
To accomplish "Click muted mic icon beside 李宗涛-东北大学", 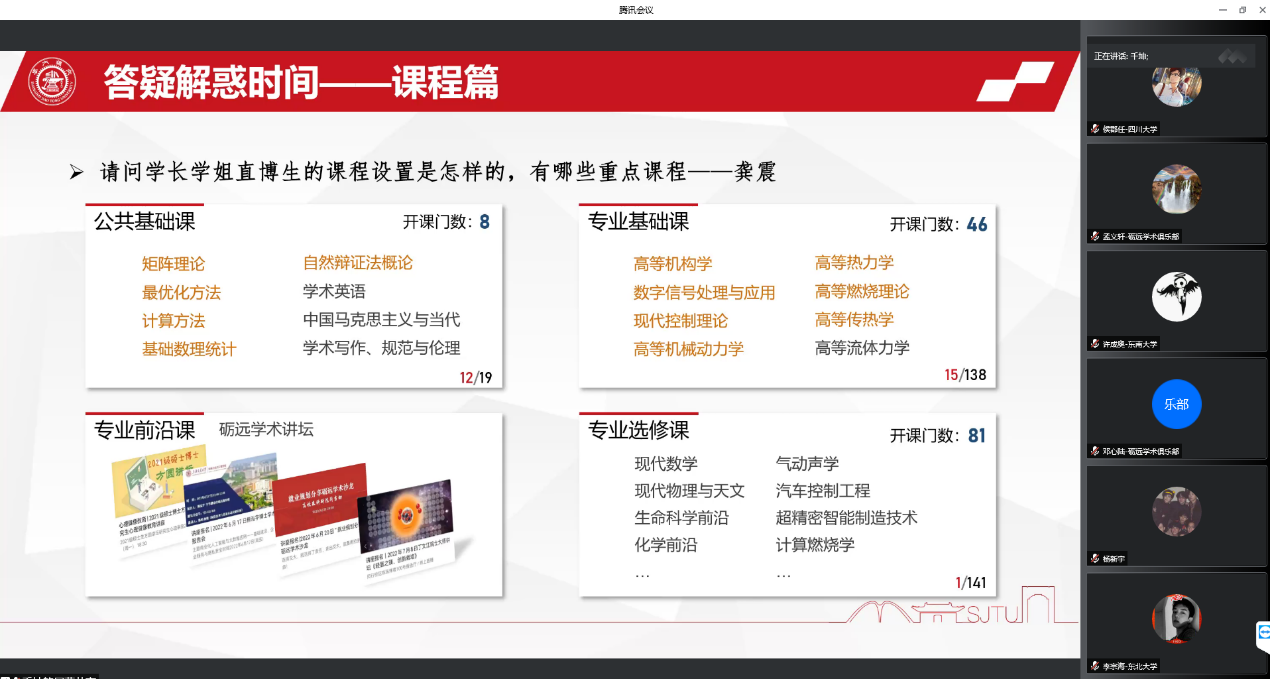I will click(1096, 665).
